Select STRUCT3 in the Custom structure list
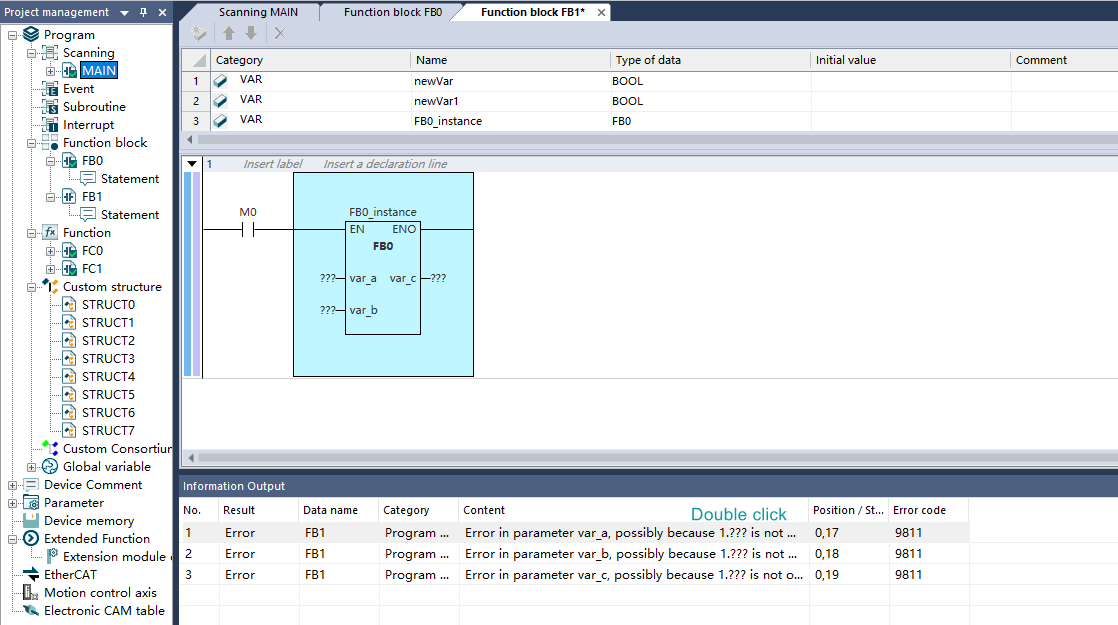Viewport: 1118px width, 625px height. click(108, 359)
